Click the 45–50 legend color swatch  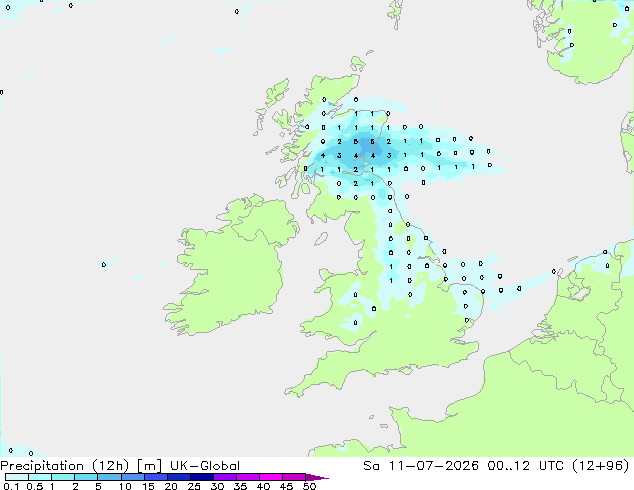pos(294,477)
